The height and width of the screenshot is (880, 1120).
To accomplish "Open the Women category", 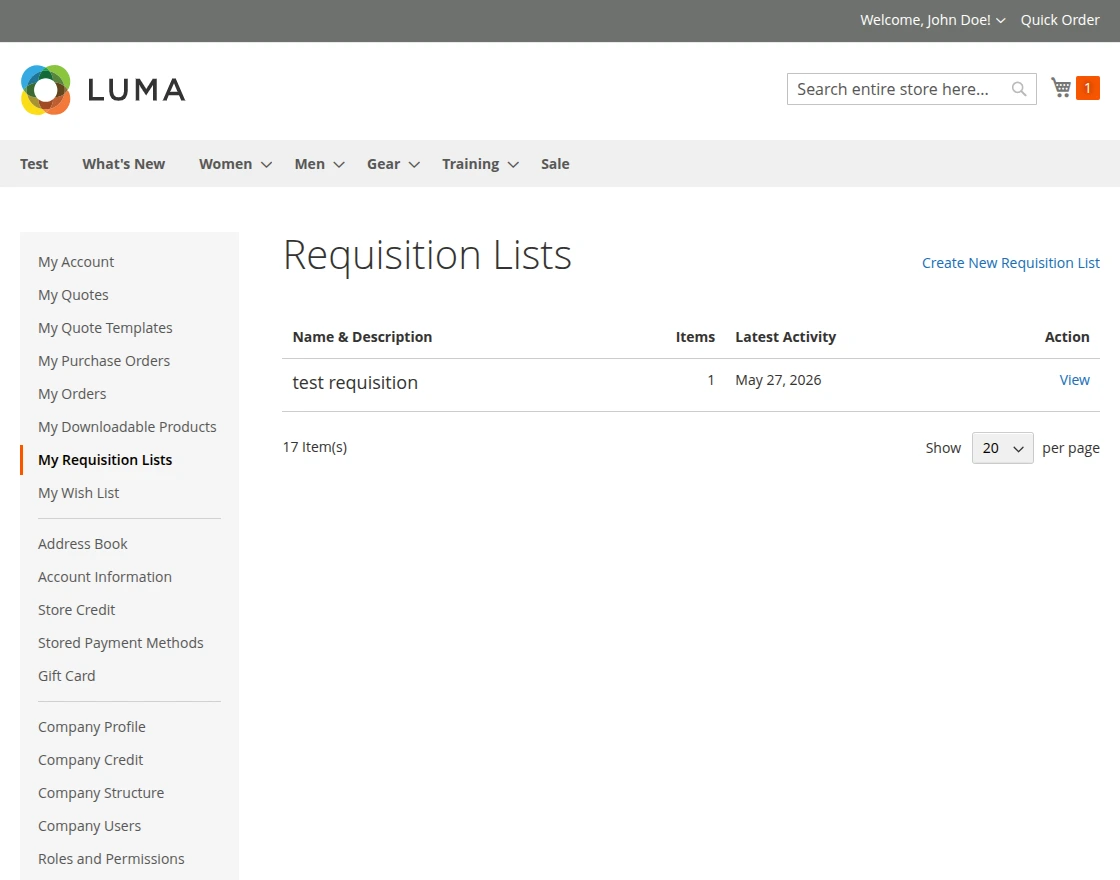I will pyautogui.click(x=225, y=164).
